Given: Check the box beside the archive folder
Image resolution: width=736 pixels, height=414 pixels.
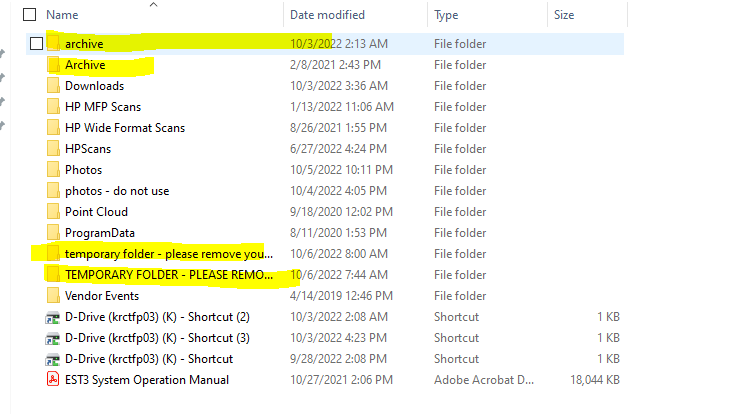Looking at the screenshot, I should 37,43.
